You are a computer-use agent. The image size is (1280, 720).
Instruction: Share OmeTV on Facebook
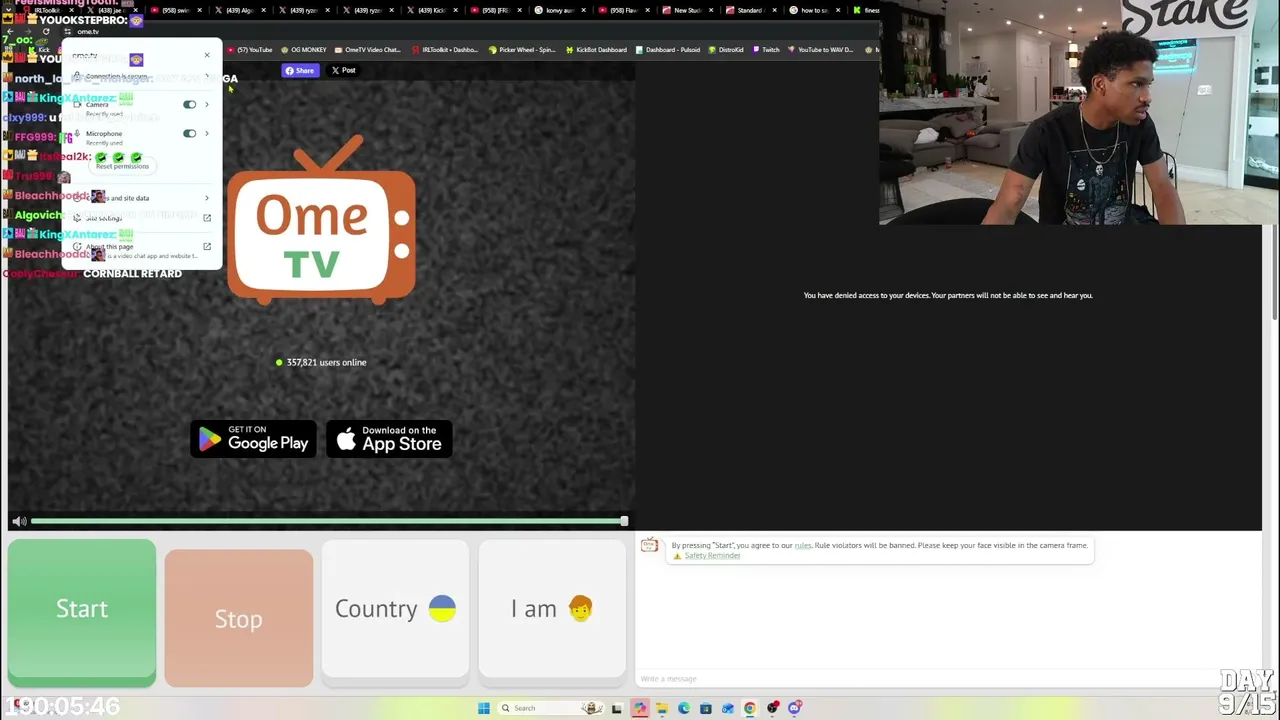[x=300, y=70]
